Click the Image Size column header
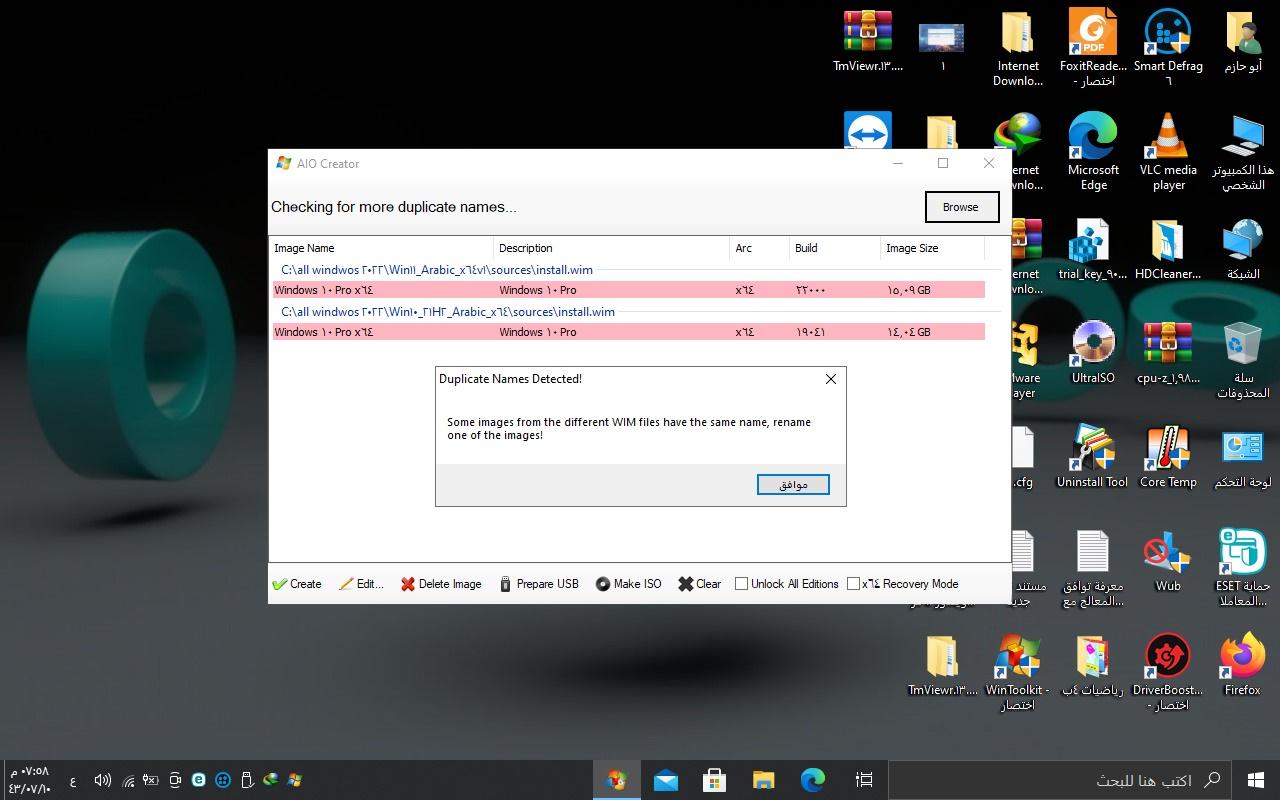 coord(932,248)
